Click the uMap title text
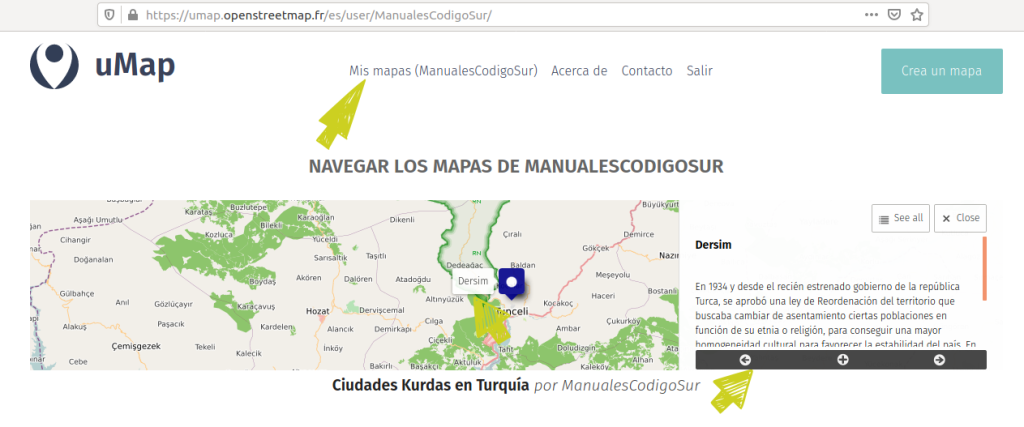The image size is (1024, 427). click(x=135, y=65)
